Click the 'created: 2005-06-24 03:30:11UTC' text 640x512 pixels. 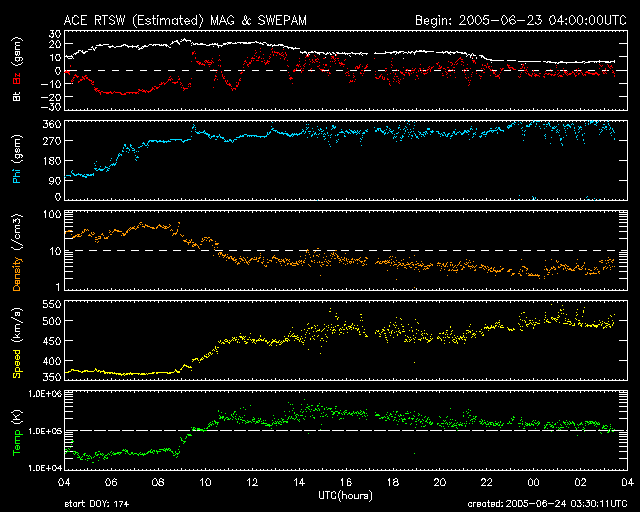(547, 504)
